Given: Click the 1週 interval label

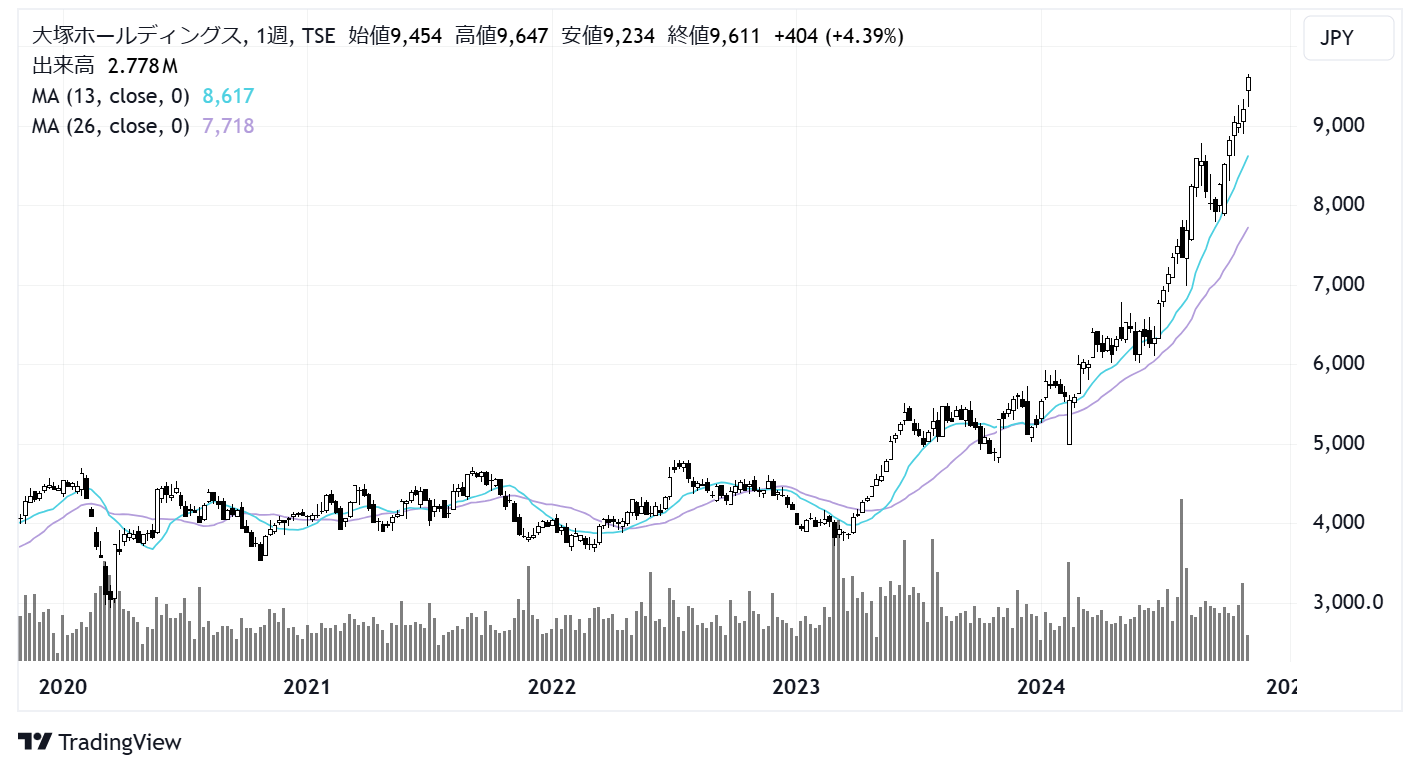Looking at the screenshot, I should [x=272, y=37].
